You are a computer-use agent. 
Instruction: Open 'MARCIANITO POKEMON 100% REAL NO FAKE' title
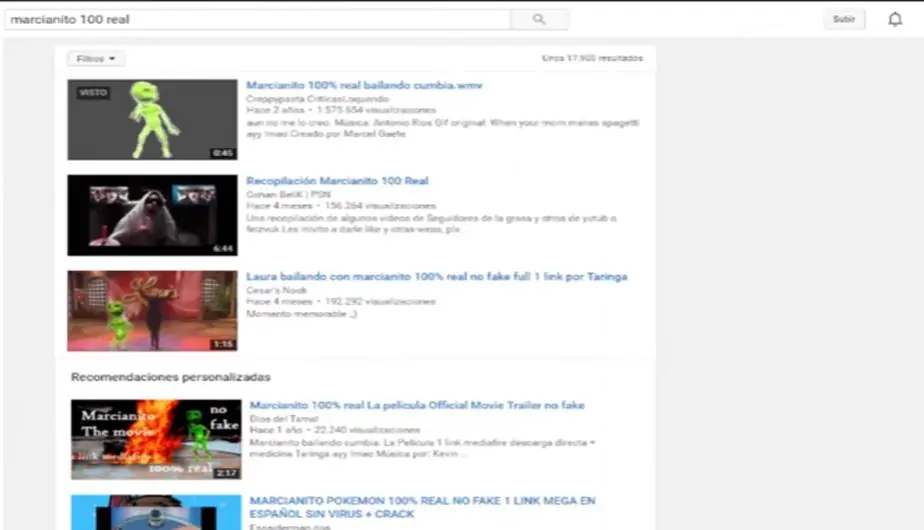423,507
